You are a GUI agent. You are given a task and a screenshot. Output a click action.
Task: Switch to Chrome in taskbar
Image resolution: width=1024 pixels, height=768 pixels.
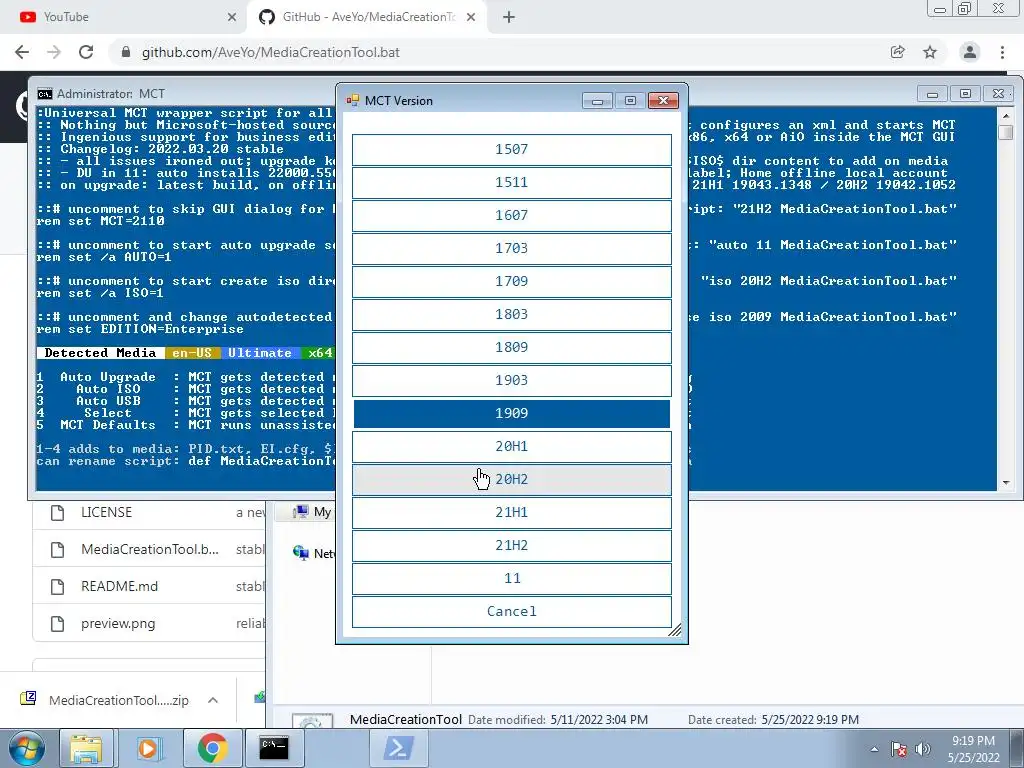[x=212, y=748]
